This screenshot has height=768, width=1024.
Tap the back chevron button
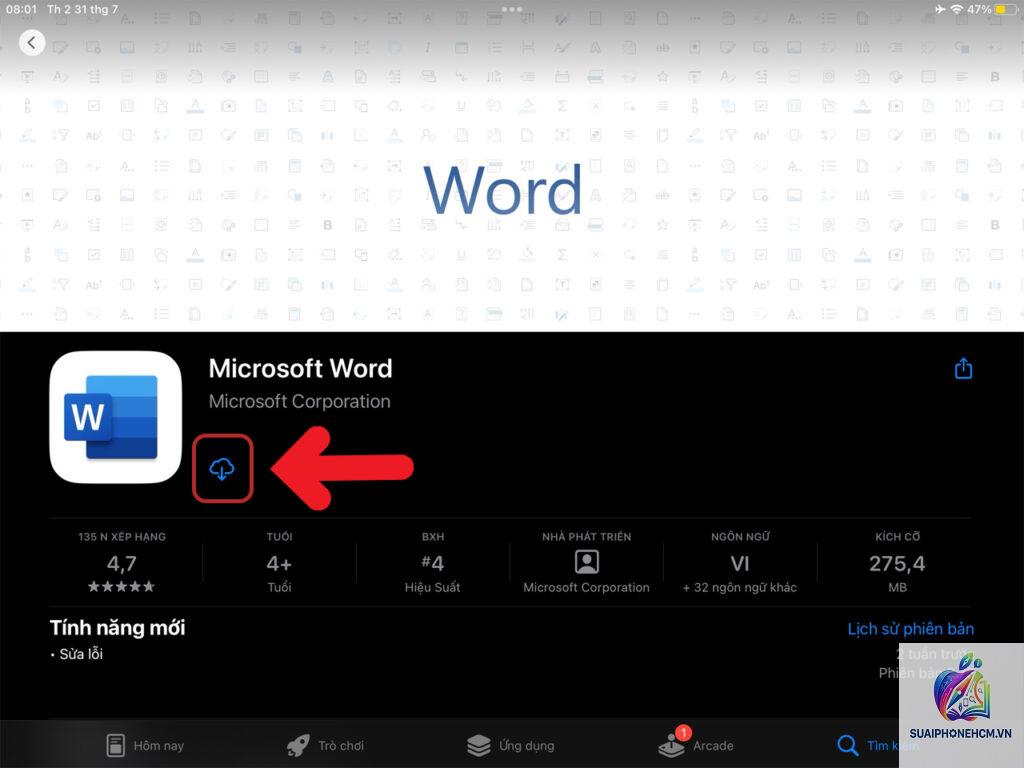31,43
